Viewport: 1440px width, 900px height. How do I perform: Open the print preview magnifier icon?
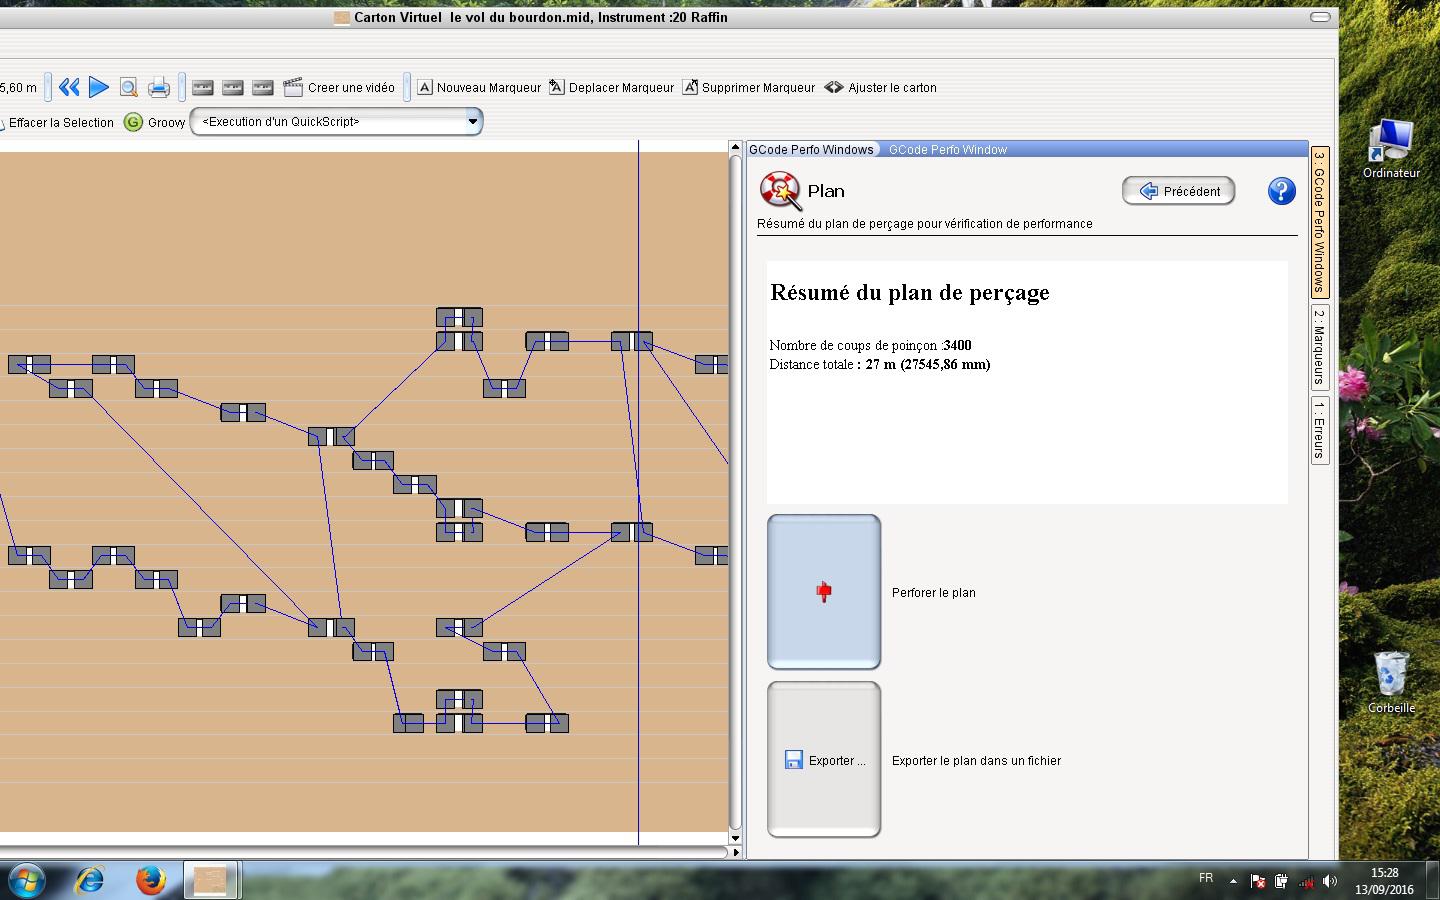click(128, 88)
